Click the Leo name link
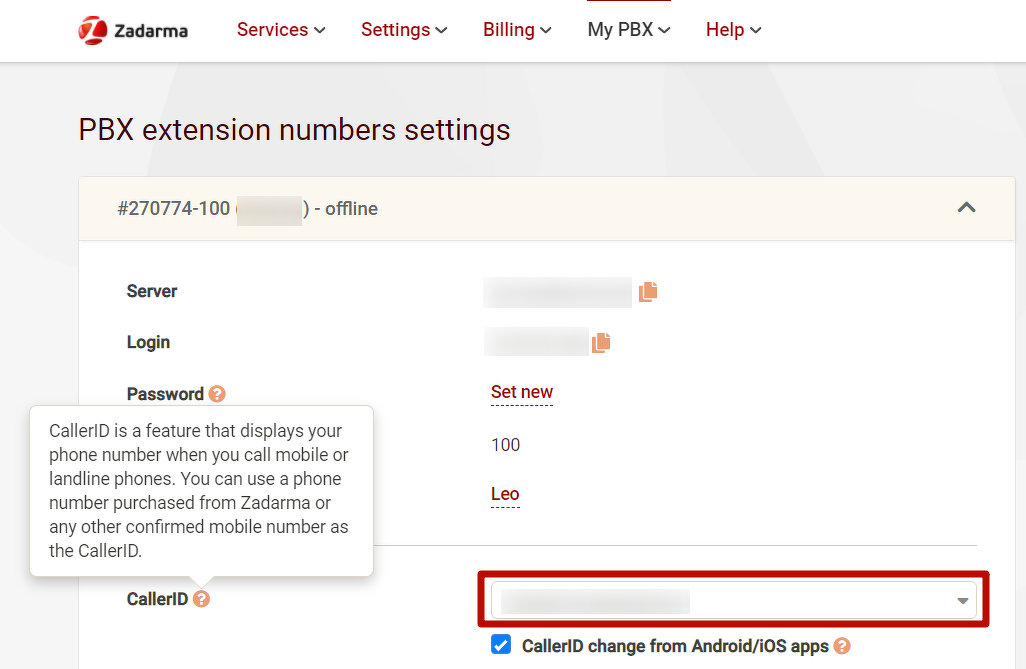The width and height of the screenshot is (1026, 669). click(505, 494)
